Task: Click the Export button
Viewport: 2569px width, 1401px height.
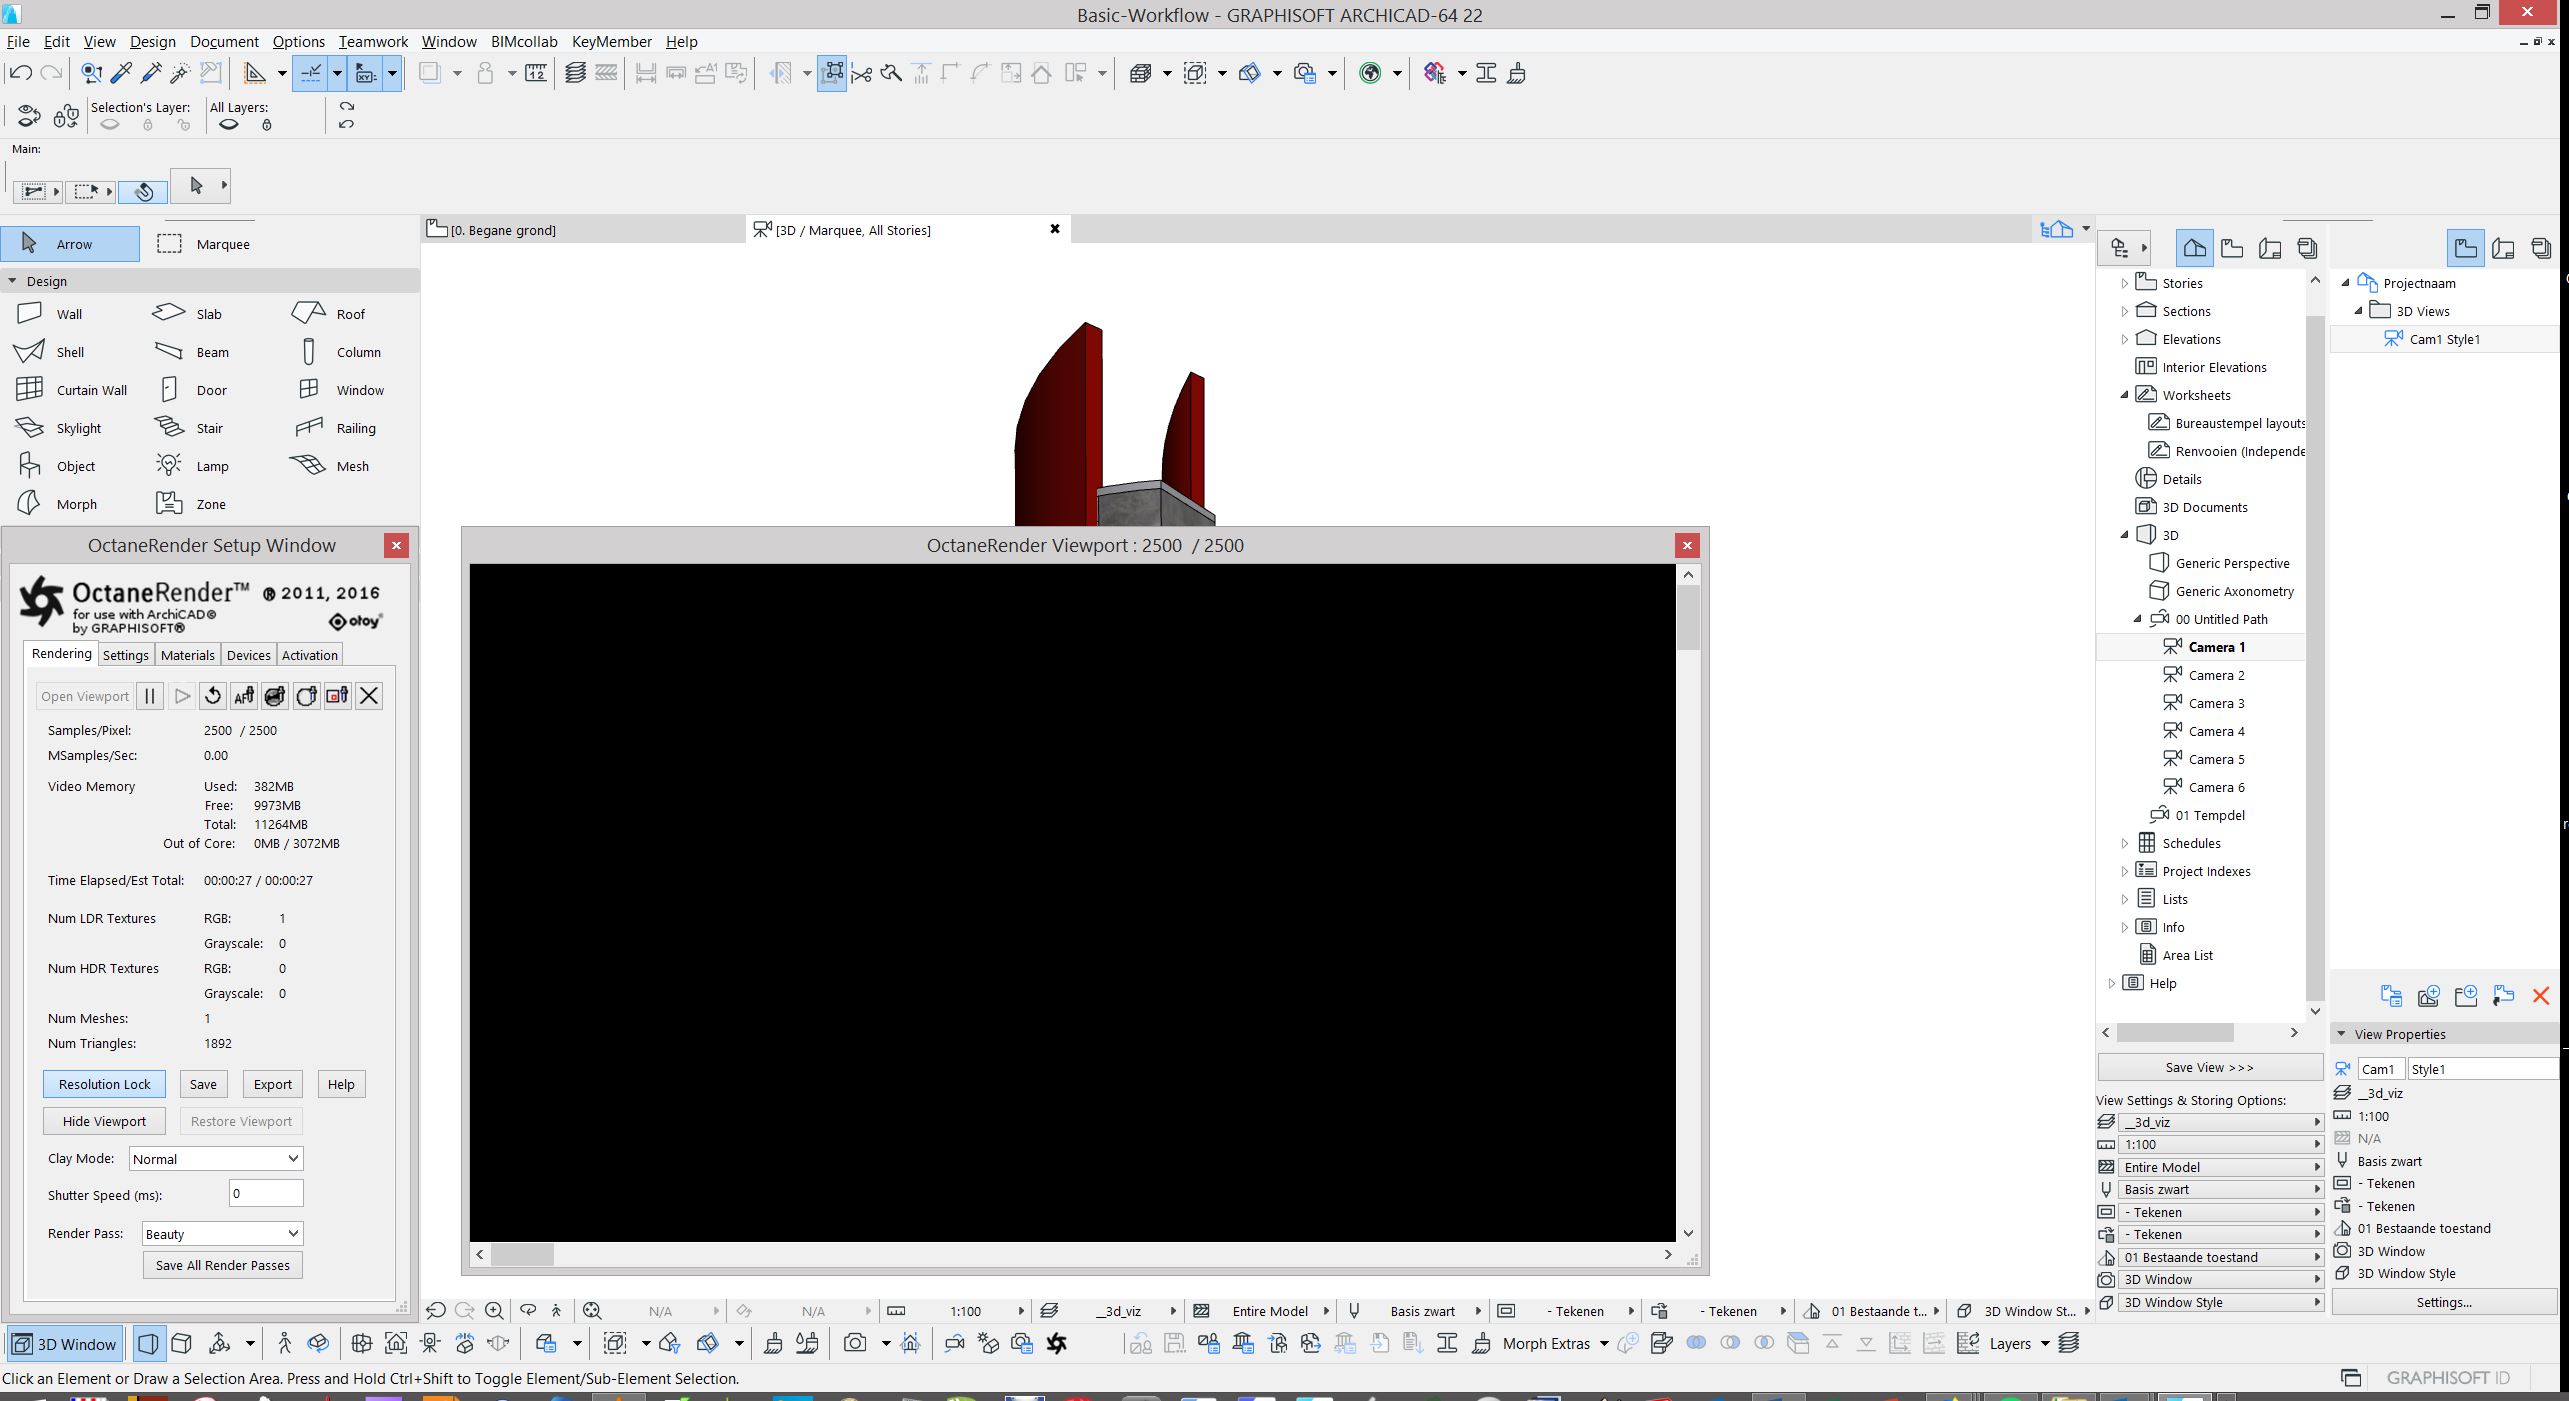Action: click(272, 1084)
